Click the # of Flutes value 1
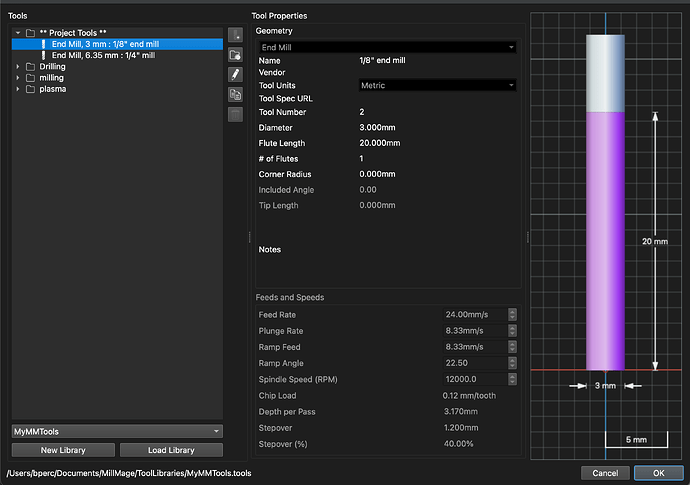 [361, 158]
